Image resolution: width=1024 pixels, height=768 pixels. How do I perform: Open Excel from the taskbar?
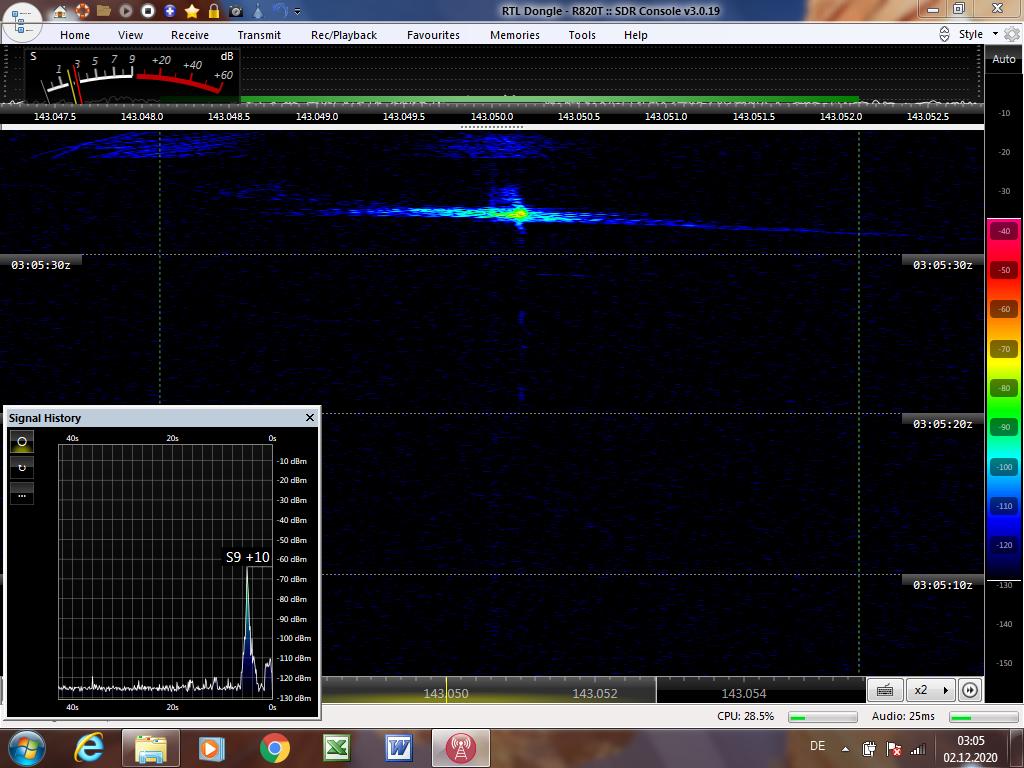coord(337,748)
